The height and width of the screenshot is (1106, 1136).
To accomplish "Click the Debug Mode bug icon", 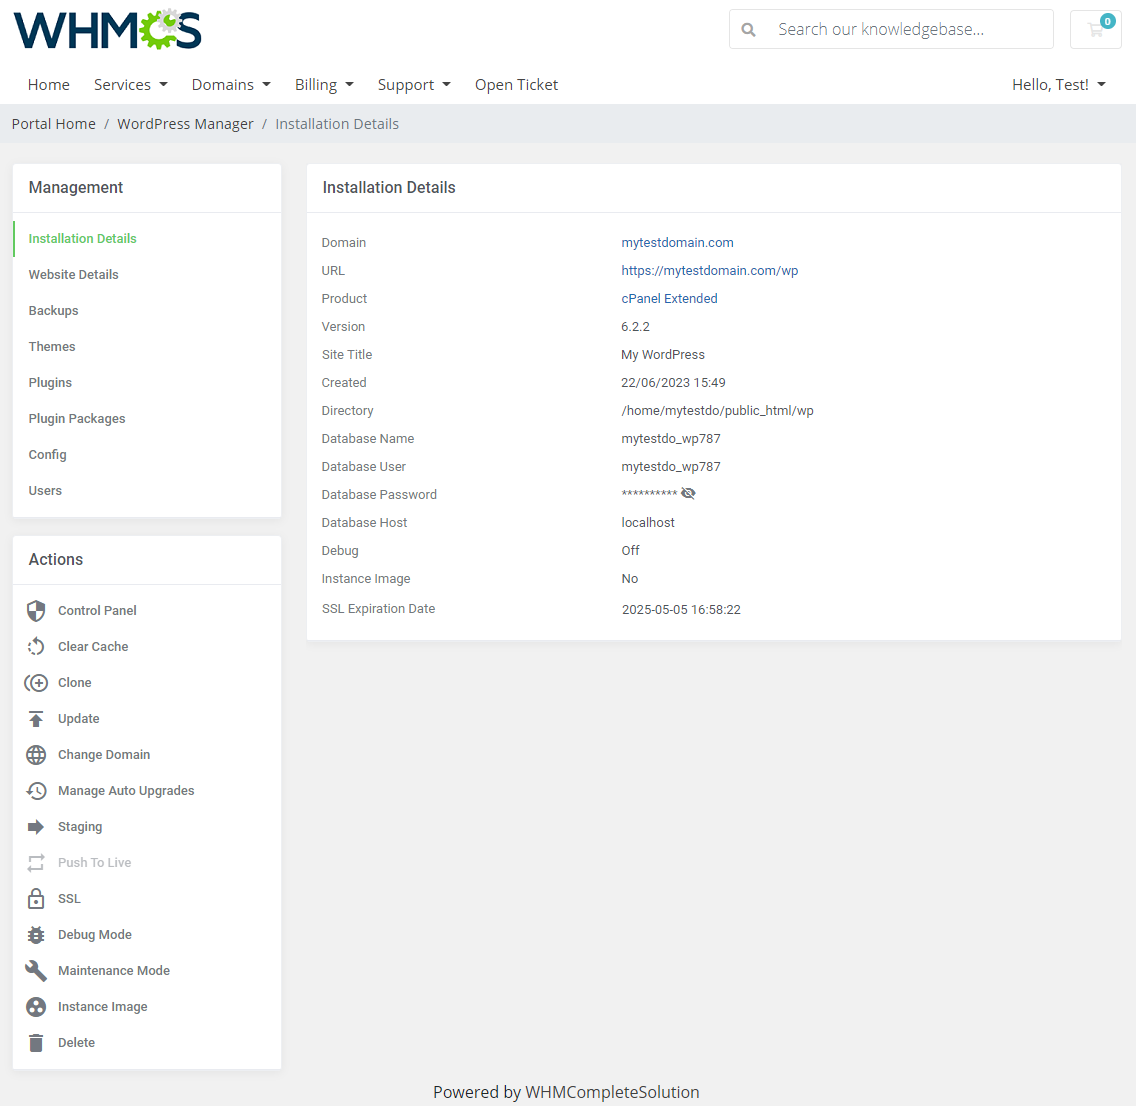I will 36,934.
